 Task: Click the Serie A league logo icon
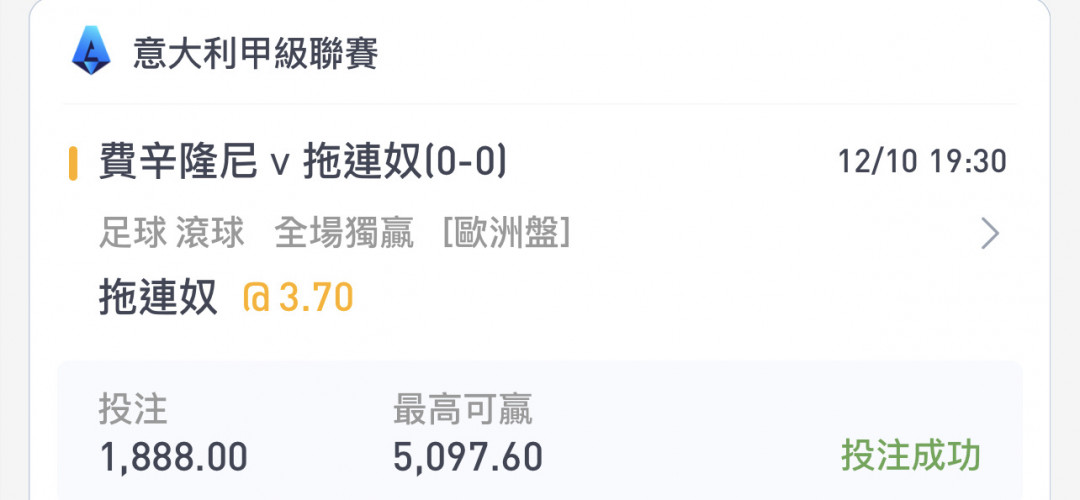91,50
